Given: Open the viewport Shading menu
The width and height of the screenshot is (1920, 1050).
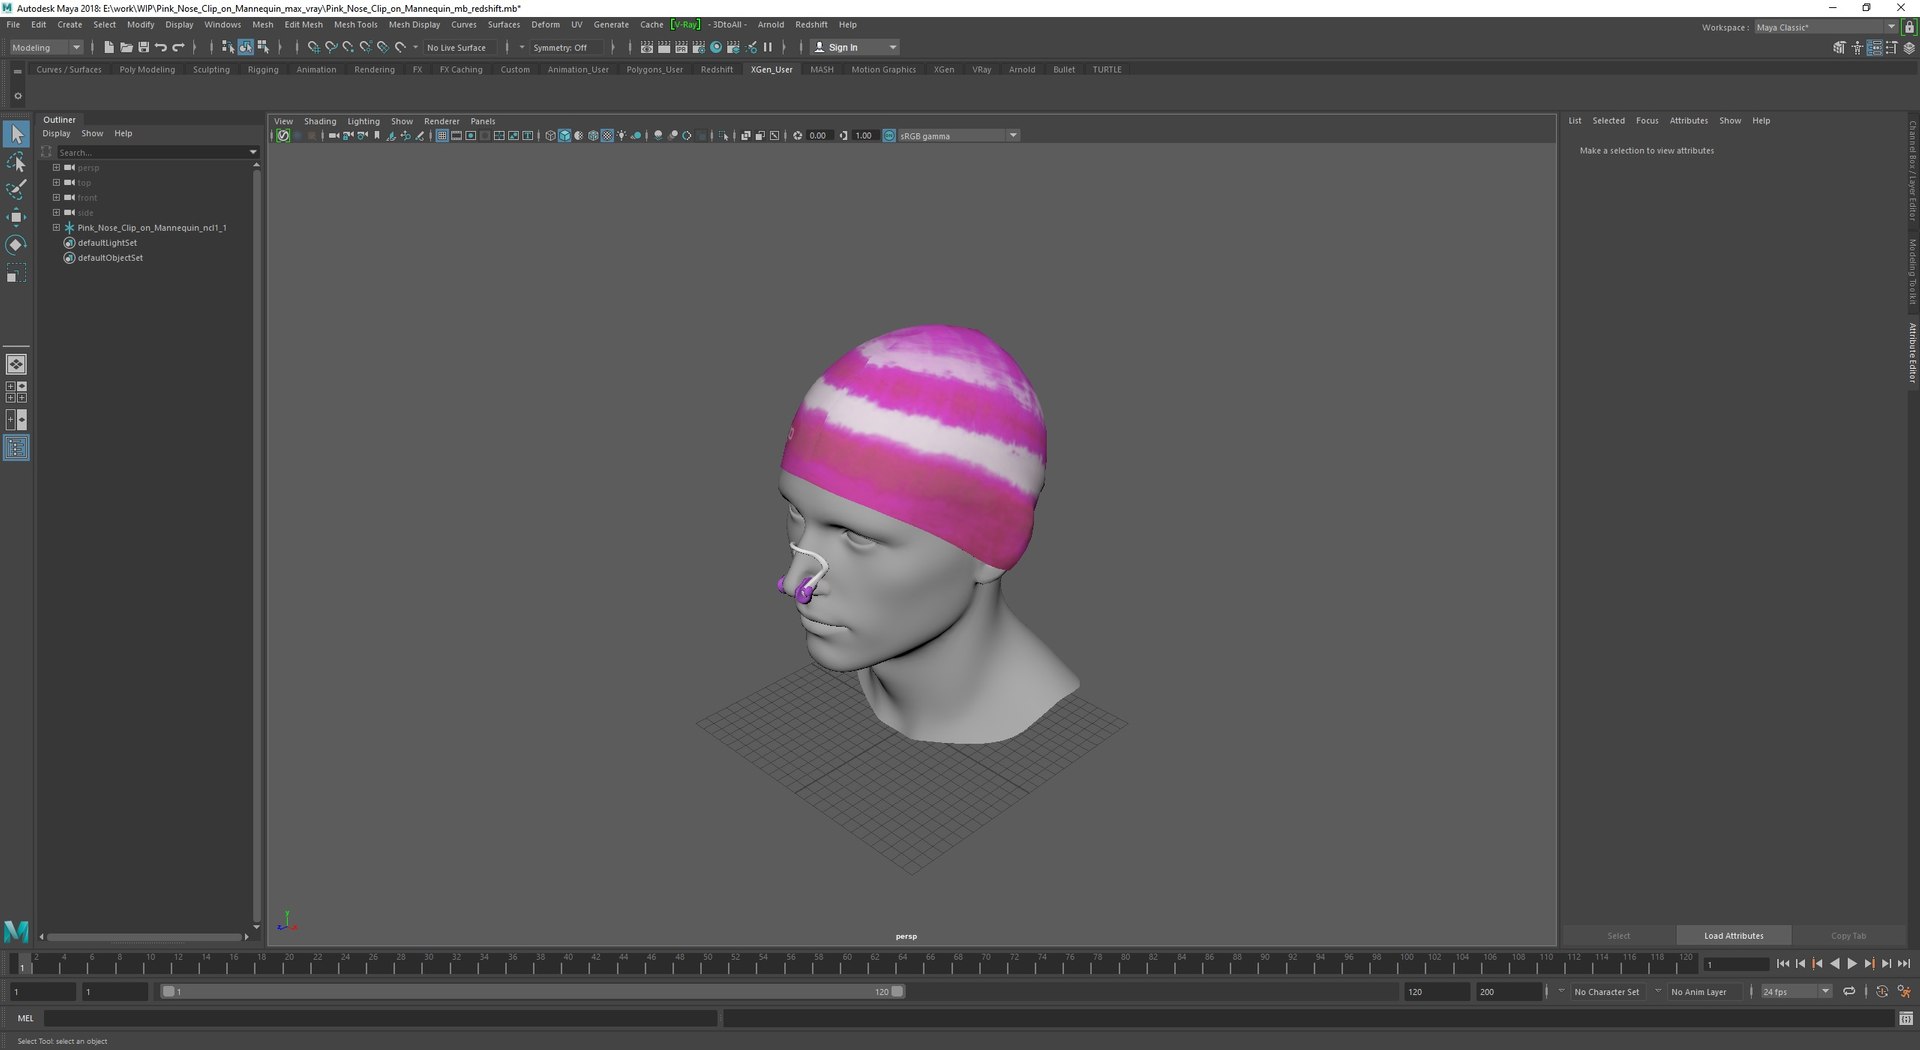Looking at the screenshot, I should click(320, 121).
